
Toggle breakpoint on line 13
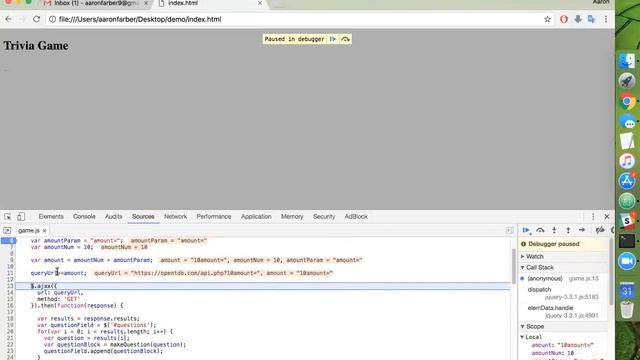(x=10, y=286)
